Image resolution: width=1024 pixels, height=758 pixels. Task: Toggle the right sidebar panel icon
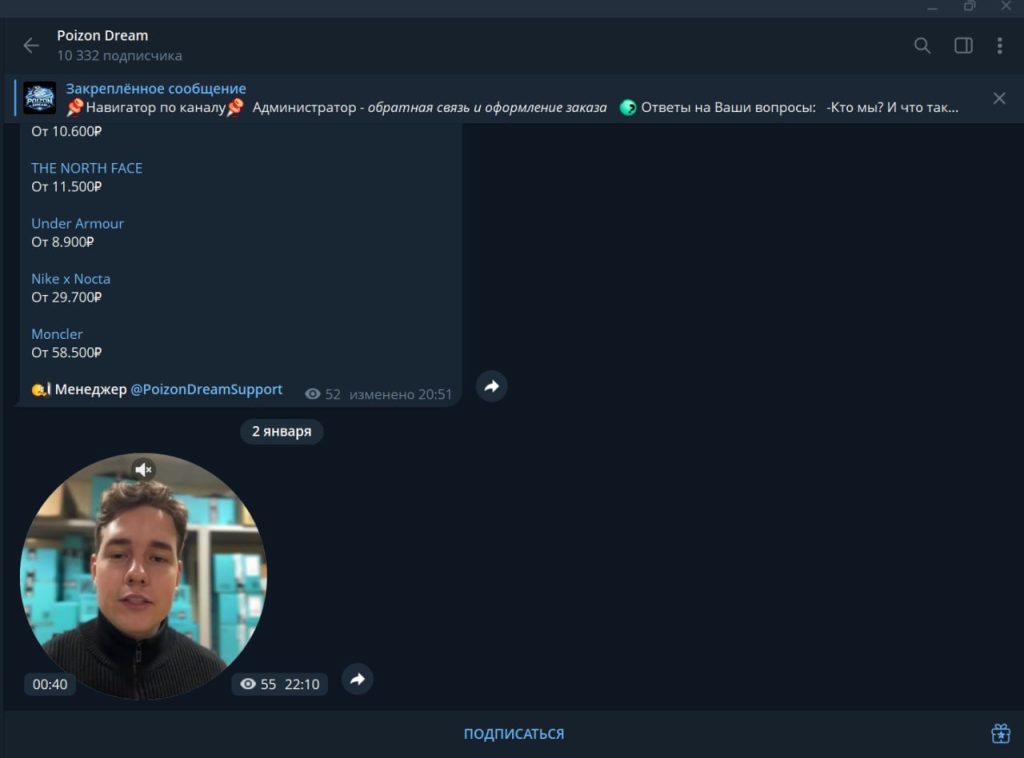(x=963, y=45)
